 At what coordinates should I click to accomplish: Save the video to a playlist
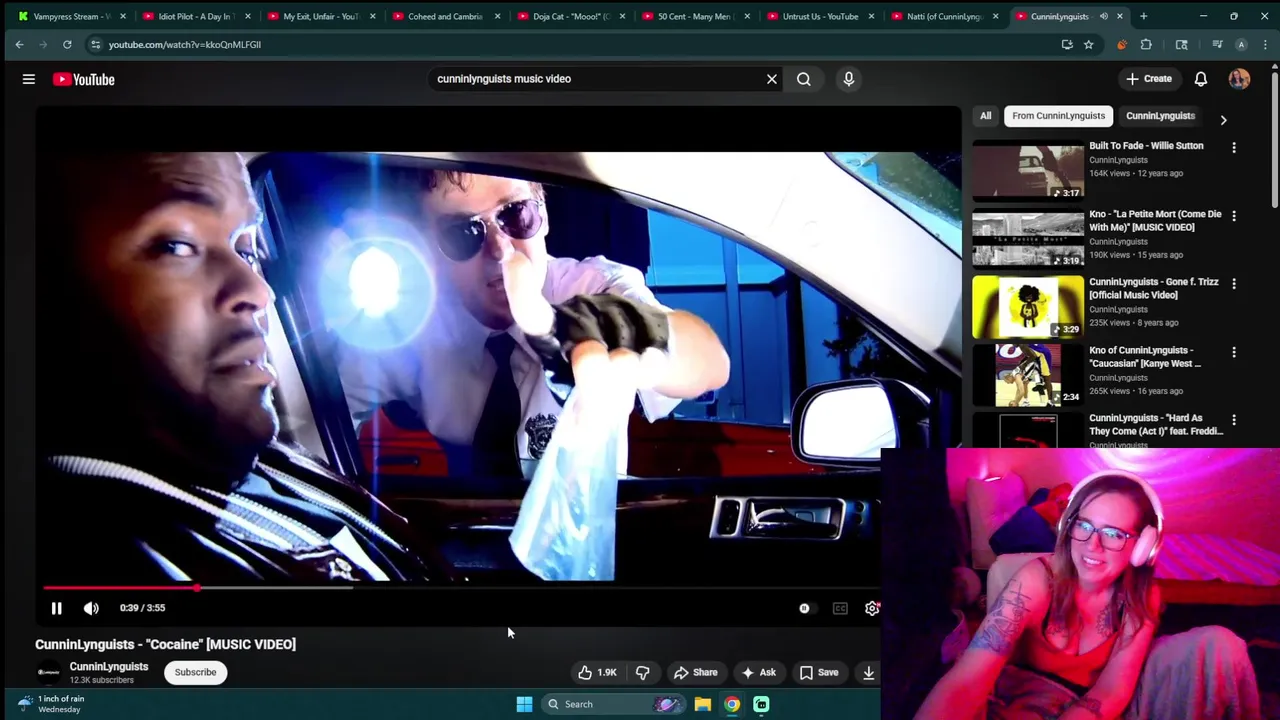pyautogui.click(x=818, y=672)
